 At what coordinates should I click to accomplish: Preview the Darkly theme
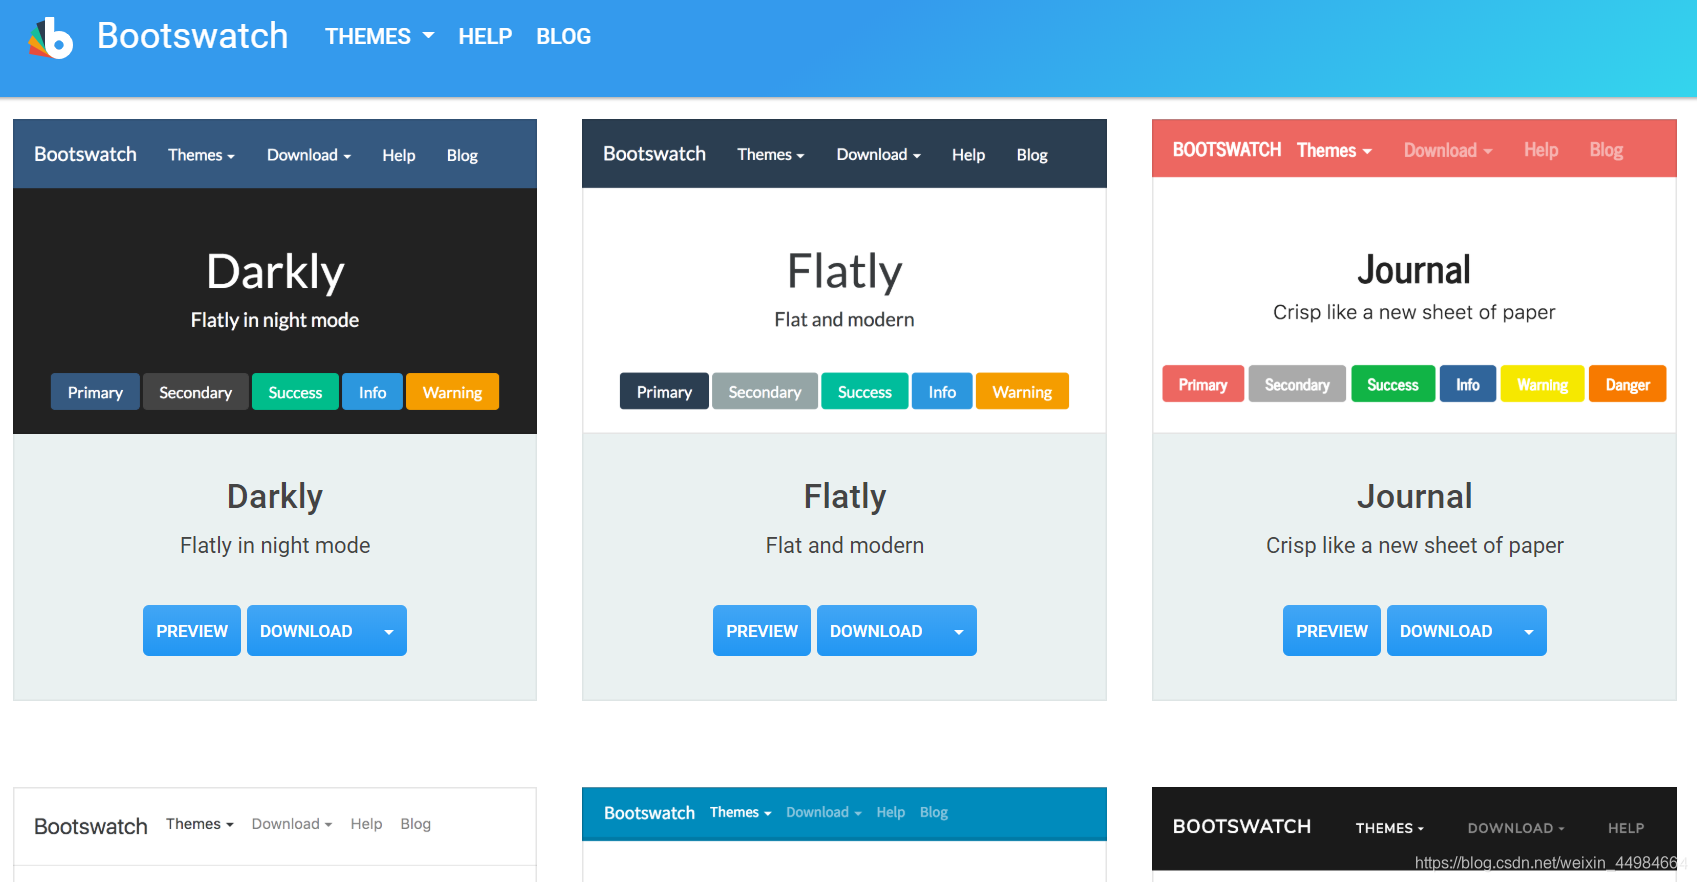(x=192, y=631)
